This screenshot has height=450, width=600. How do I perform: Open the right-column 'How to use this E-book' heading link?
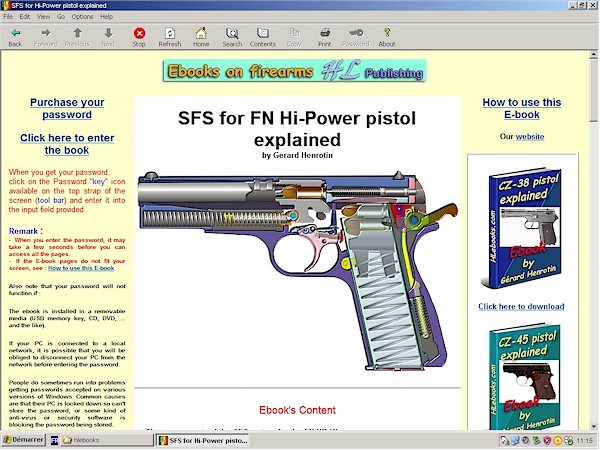click(x=522, y=108)
